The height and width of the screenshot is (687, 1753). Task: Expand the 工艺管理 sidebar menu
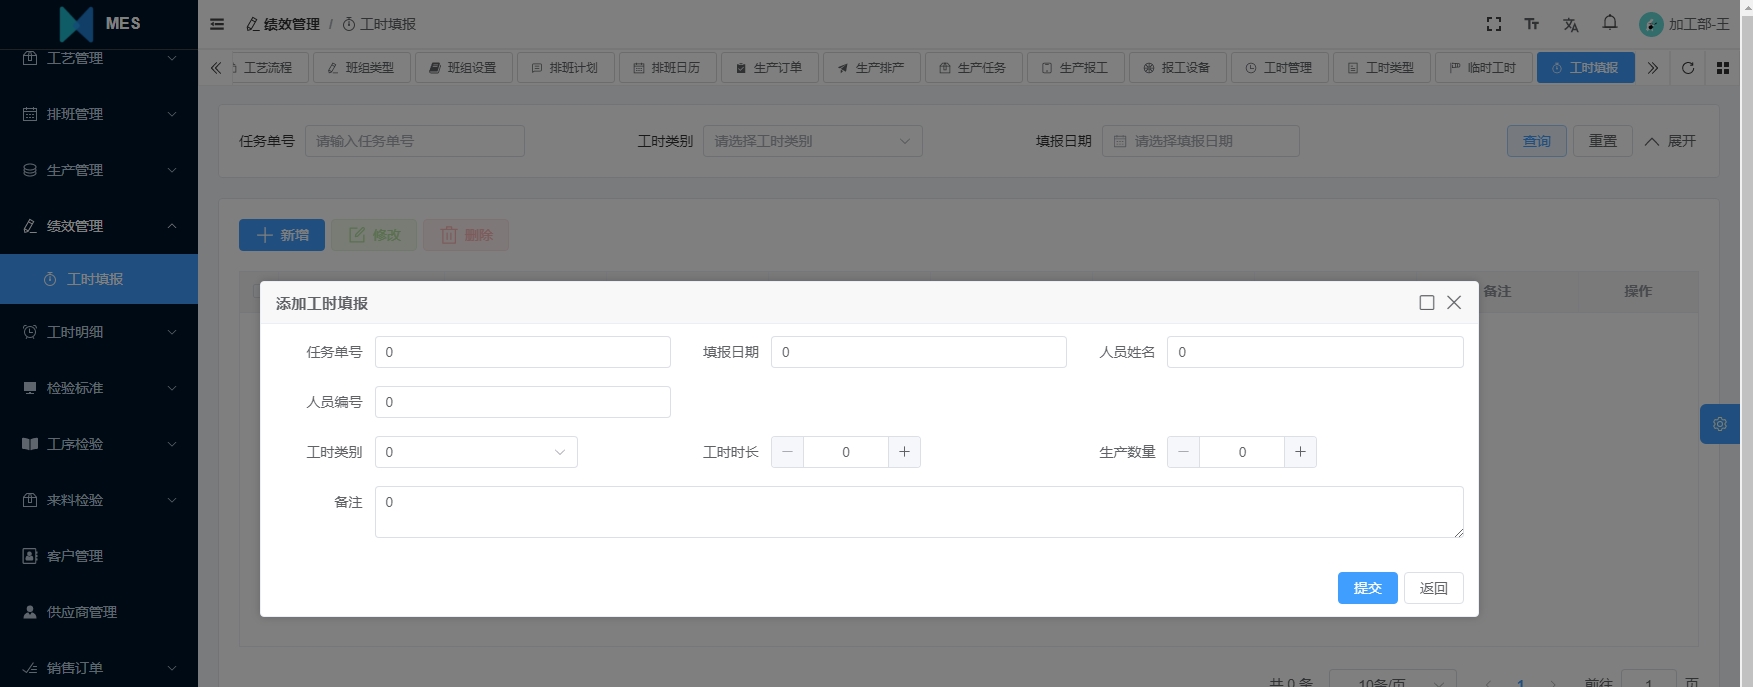click(x=99, y=58)
